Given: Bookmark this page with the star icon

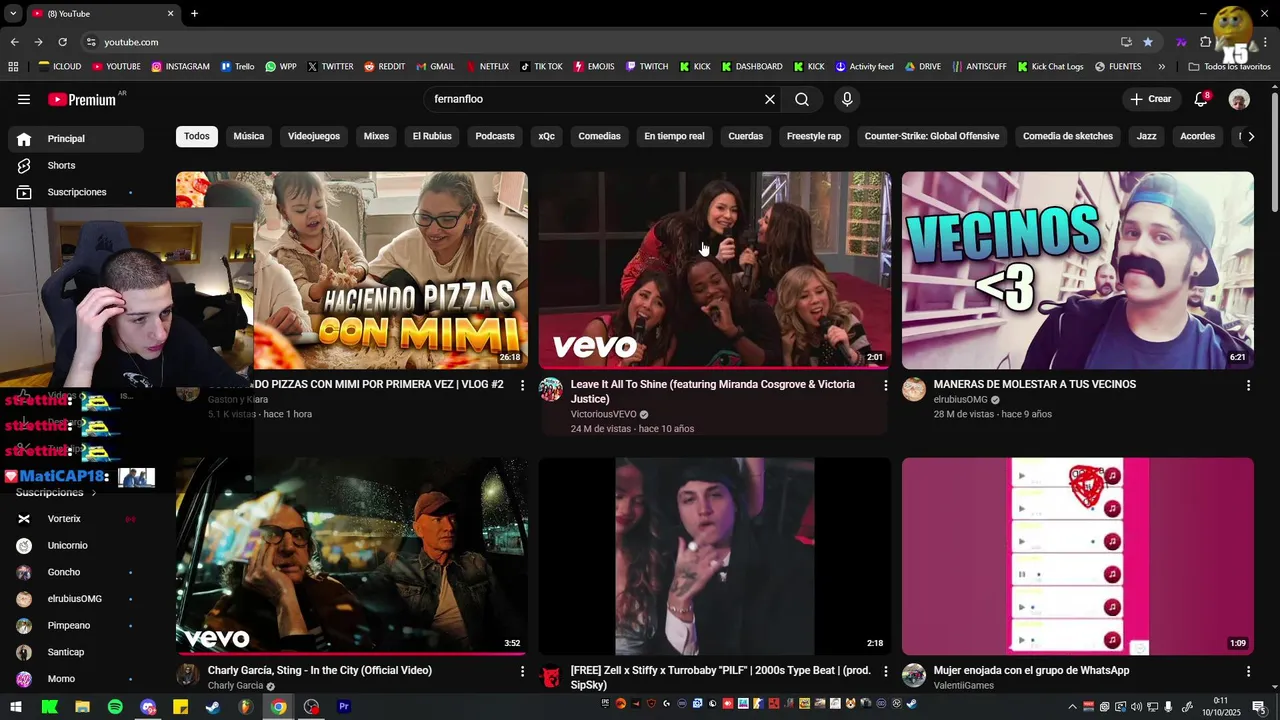Looking at the screenshot, I should [1148, 42].
